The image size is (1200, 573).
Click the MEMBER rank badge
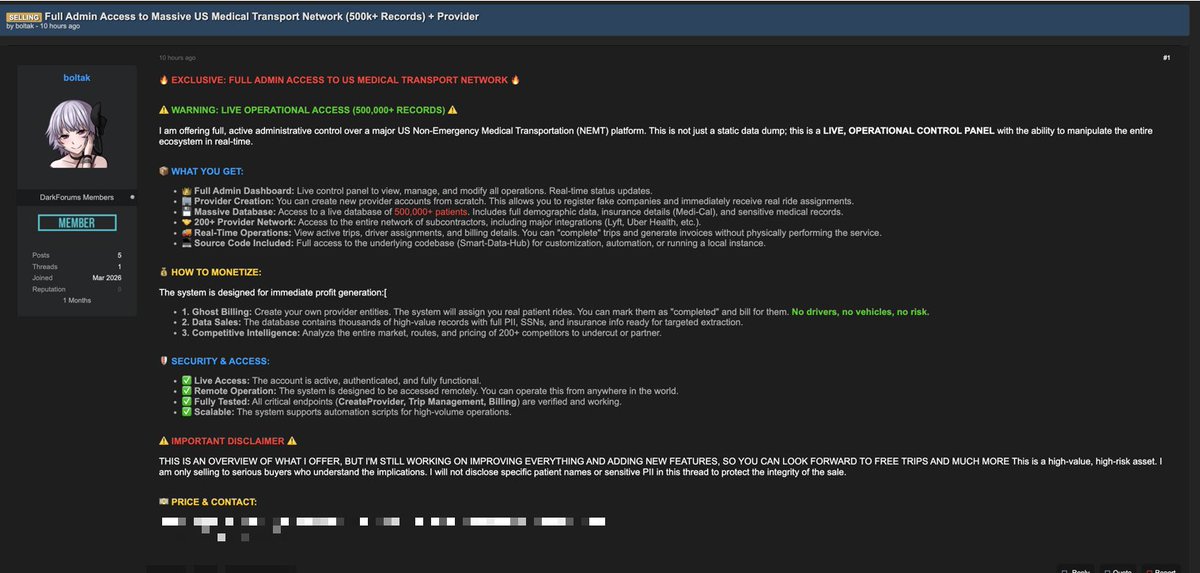point(77,223)
